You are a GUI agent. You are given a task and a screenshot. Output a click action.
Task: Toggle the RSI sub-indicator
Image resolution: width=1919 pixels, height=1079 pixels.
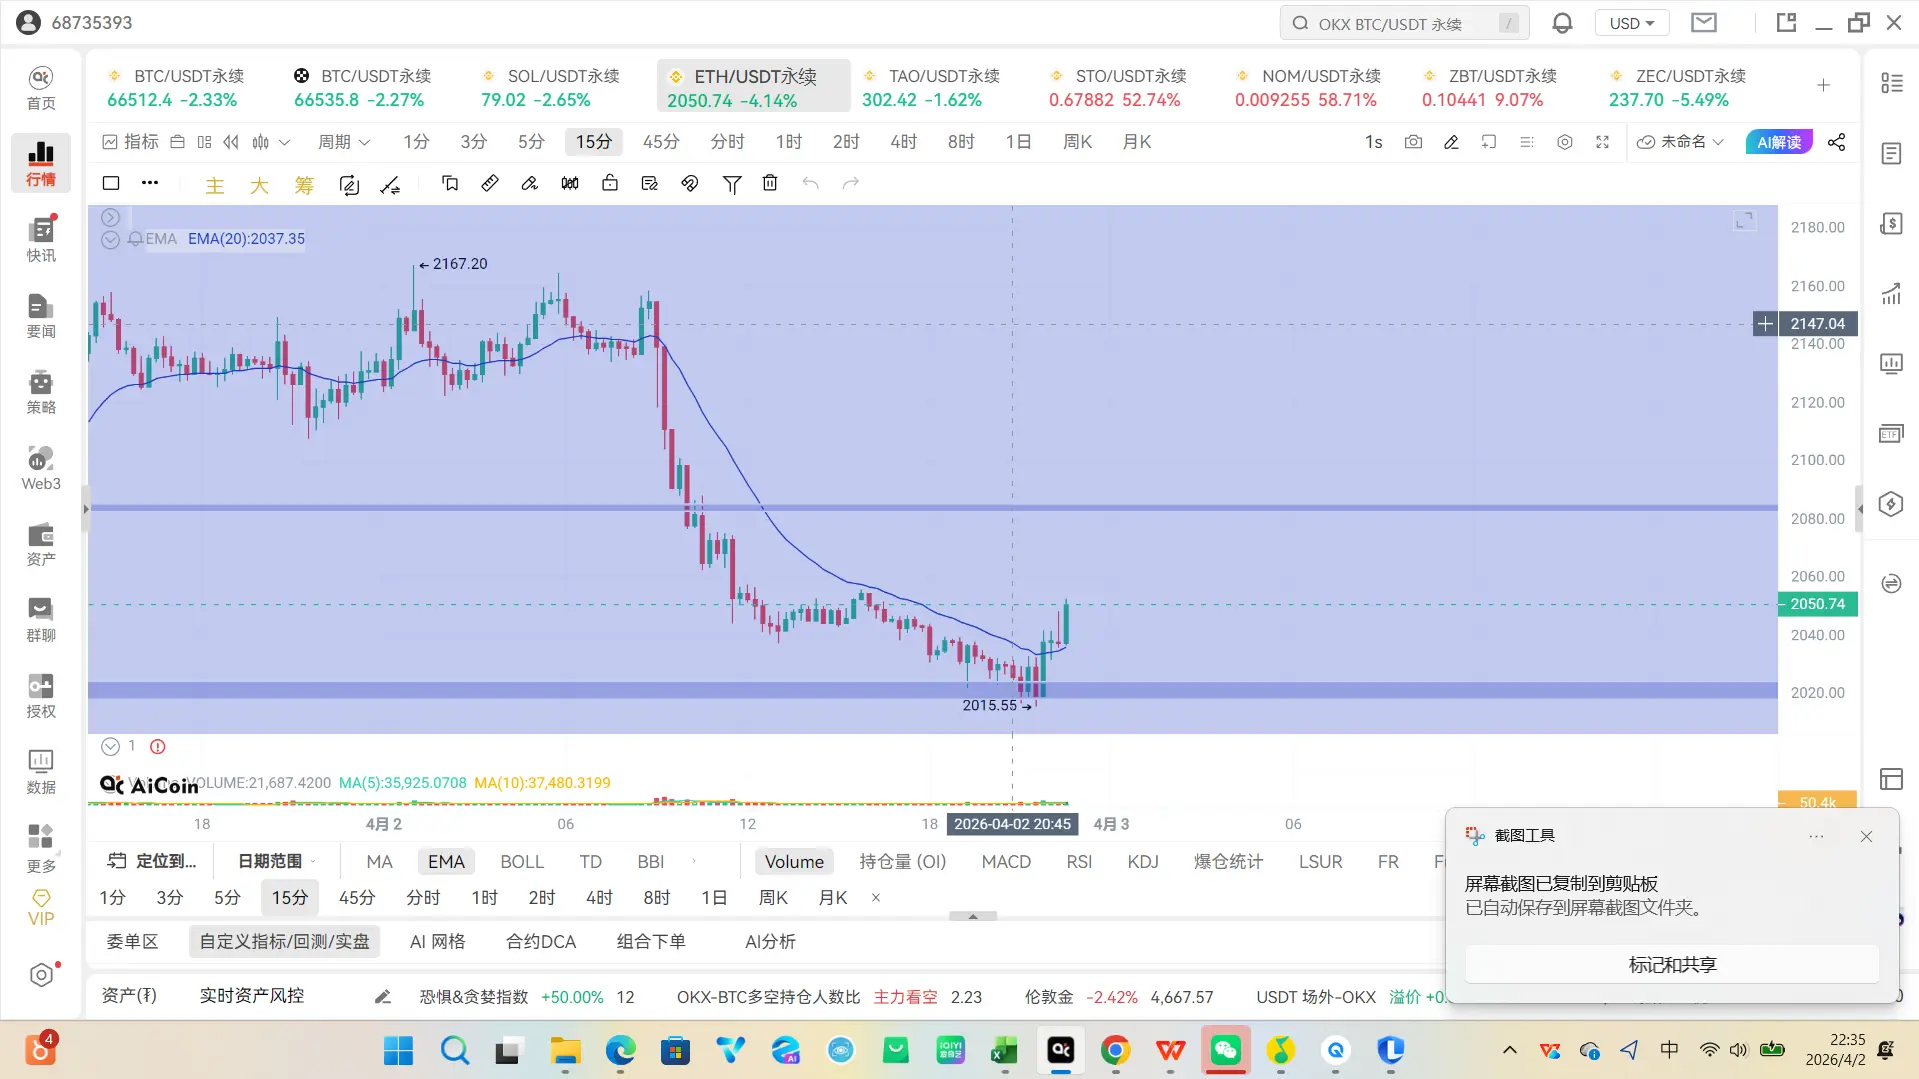coord(1079,862)
